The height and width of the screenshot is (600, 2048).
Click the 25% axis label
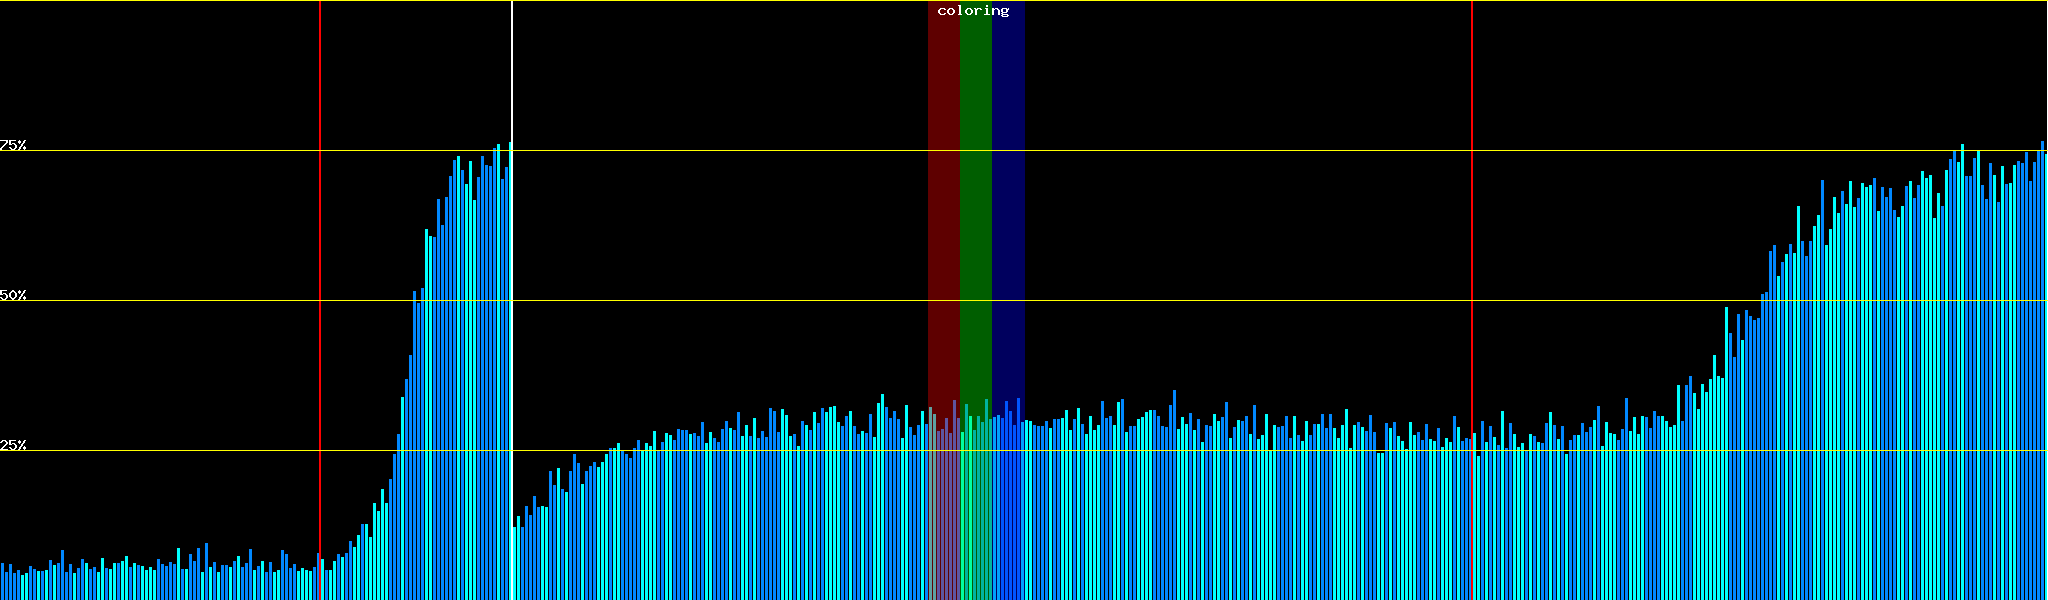(13, 445)
